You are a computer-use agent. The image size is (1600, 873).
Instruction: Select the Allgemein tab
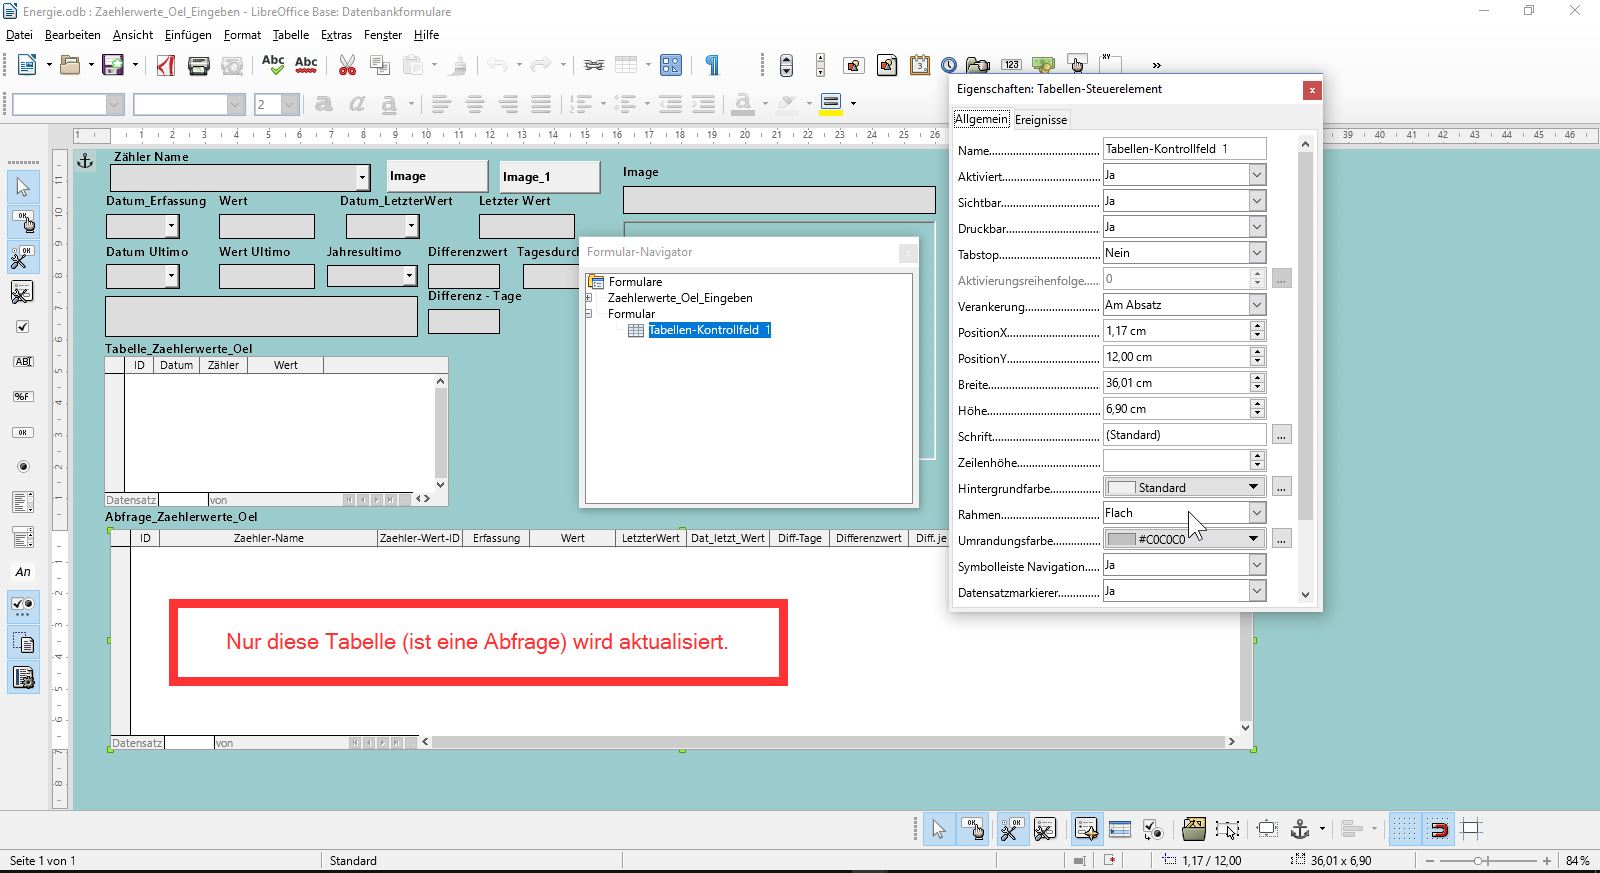[x=981, y=119]
